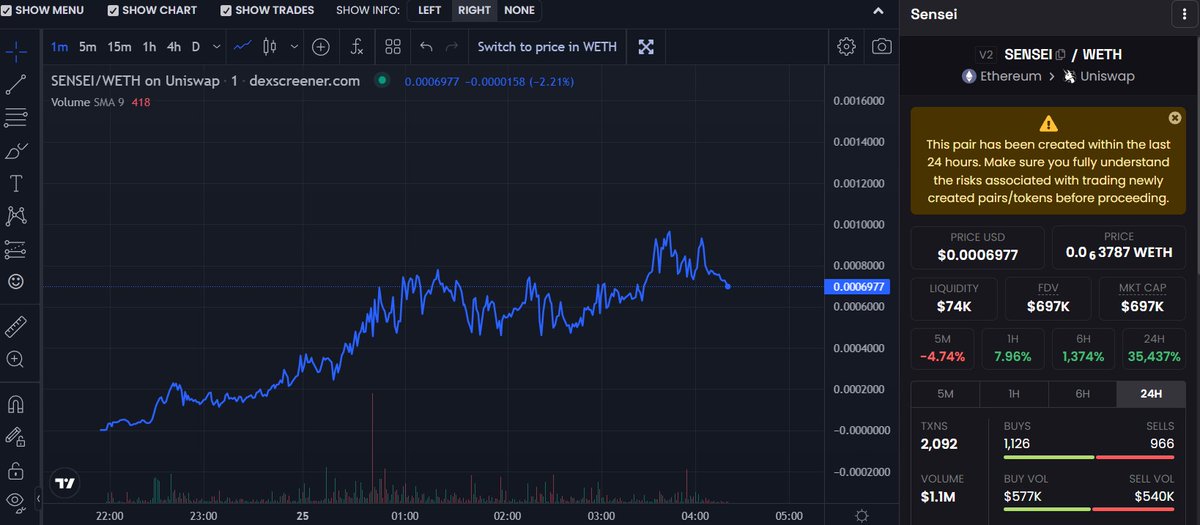The image size is (1200, 525).
Task: Open the emoji icons tool
Action: (x=16, y=282)
